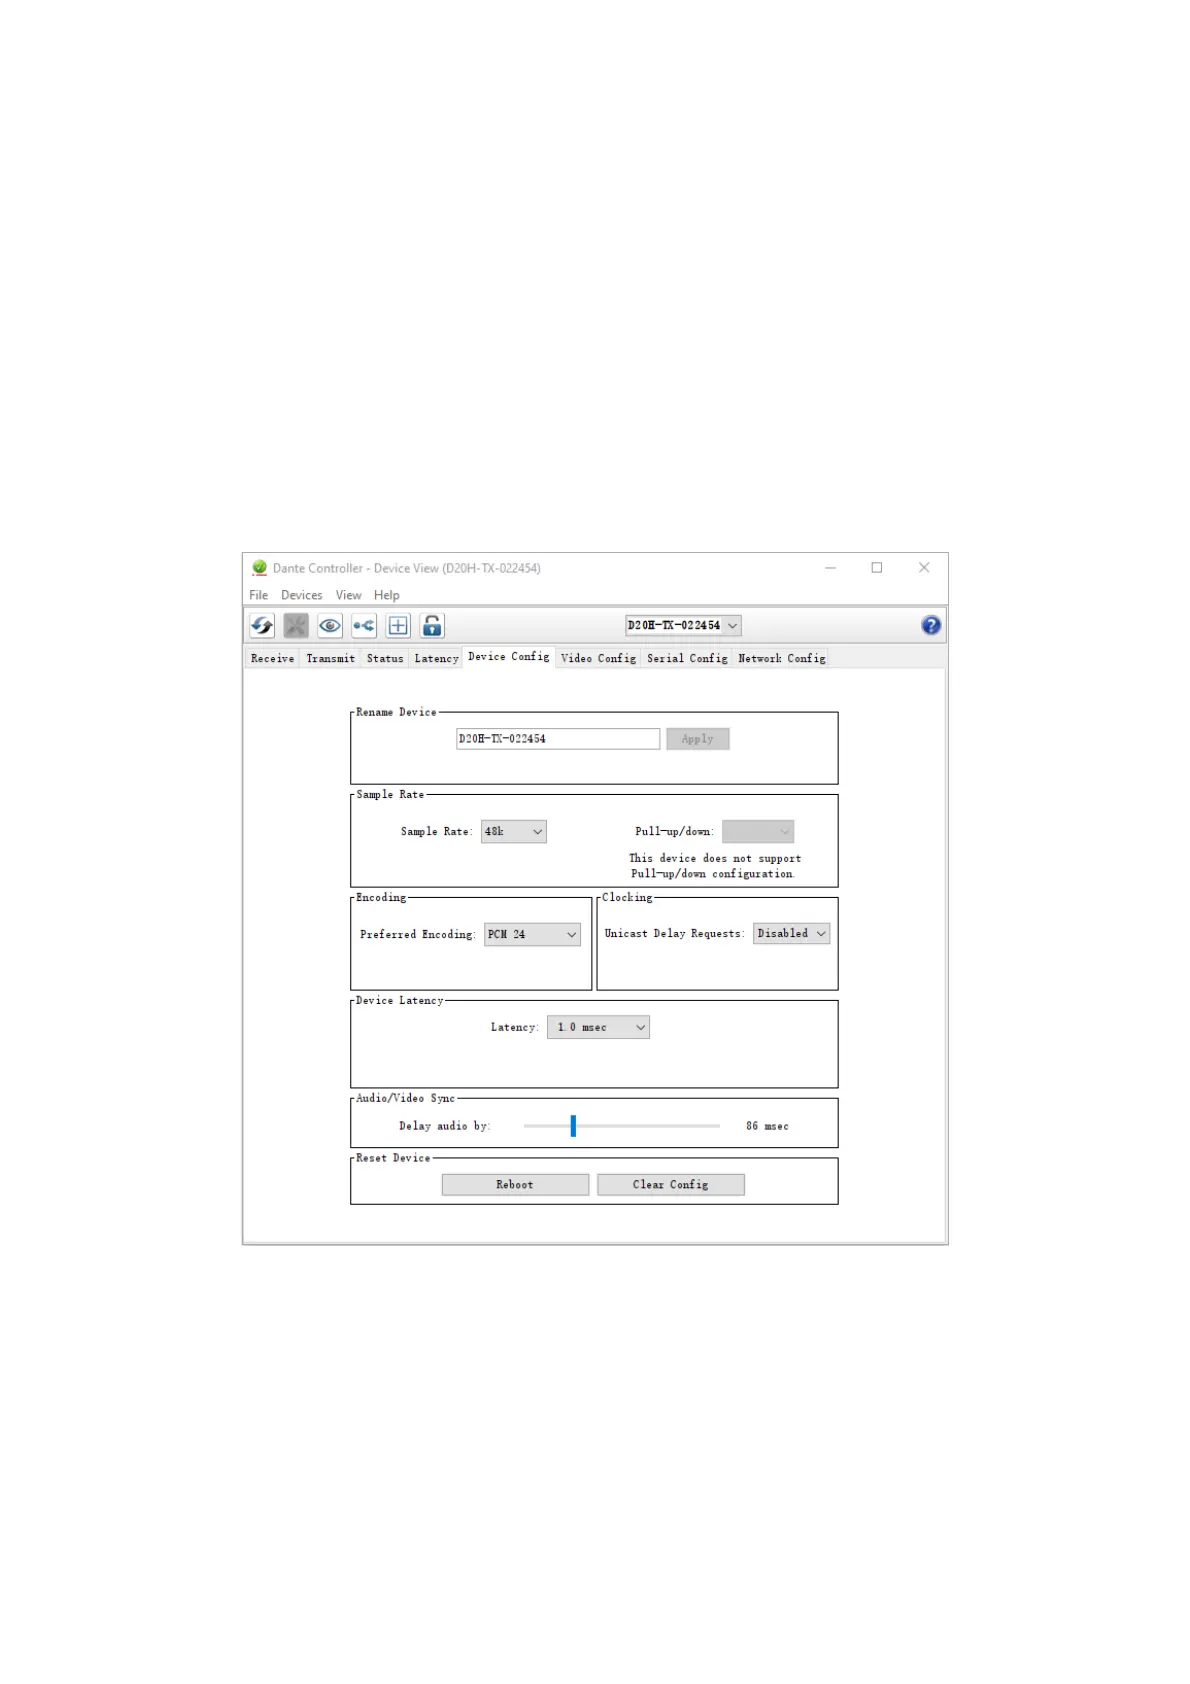Open device selector D20H-TX-022454 dropdown
Viewport: 1190px width, 1684px height.
684,626
